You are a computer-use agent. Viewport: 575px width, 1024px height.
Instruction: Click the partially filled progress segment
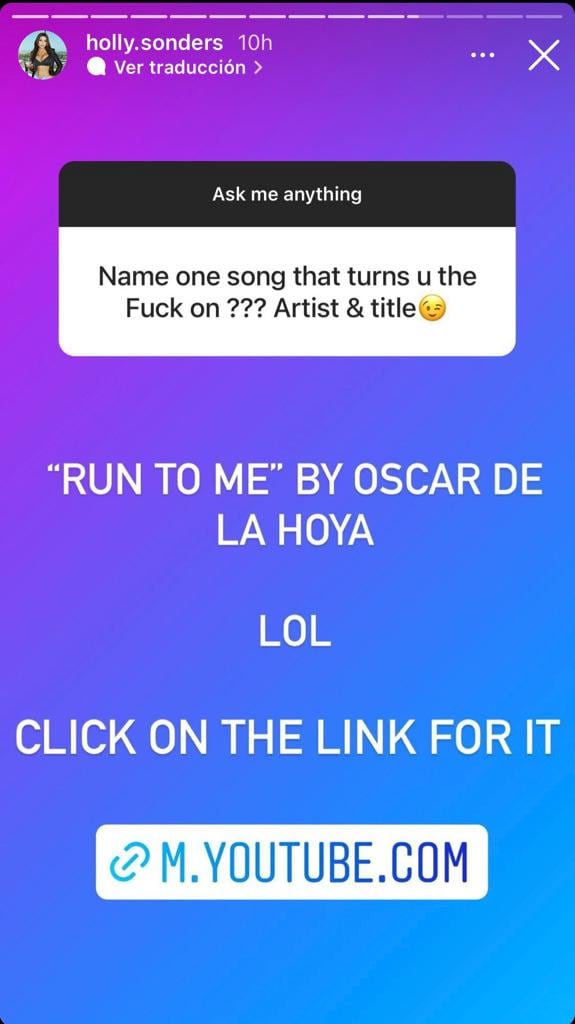425,16
